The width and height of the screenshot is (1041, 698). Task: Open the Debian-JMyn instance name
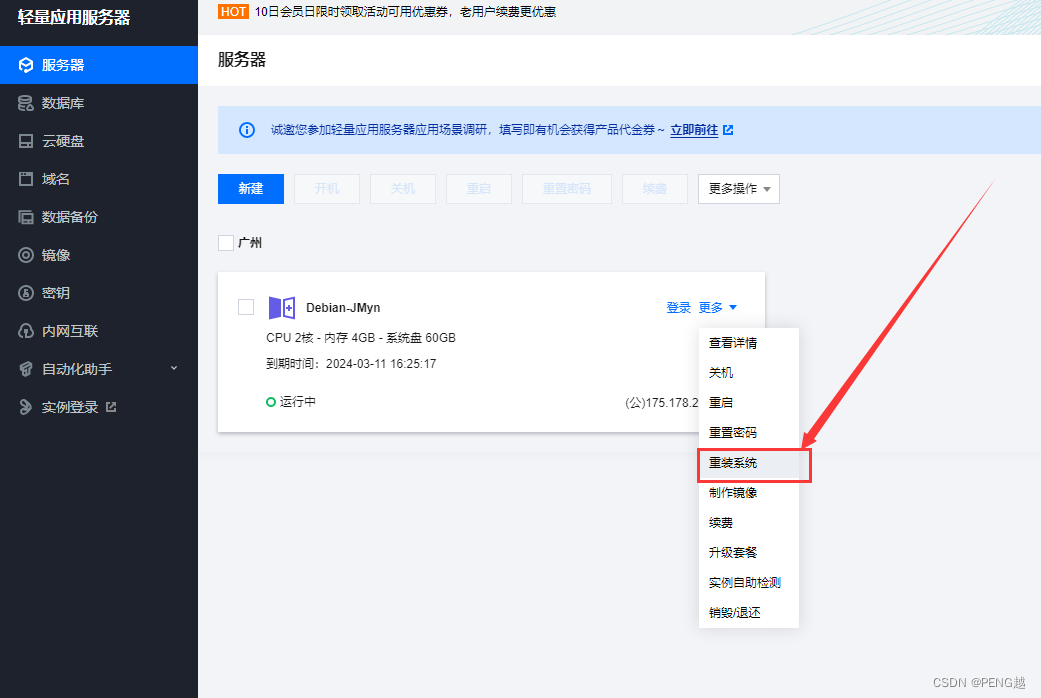point(343,307)
